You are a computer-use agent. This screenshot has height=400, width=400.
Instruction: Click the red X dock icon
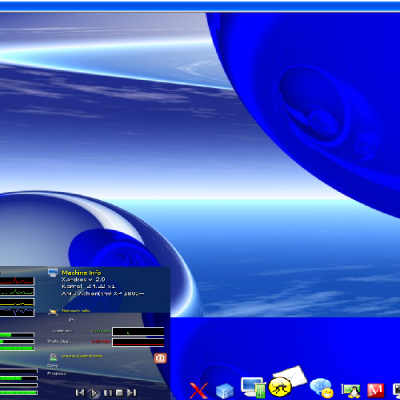198,390
